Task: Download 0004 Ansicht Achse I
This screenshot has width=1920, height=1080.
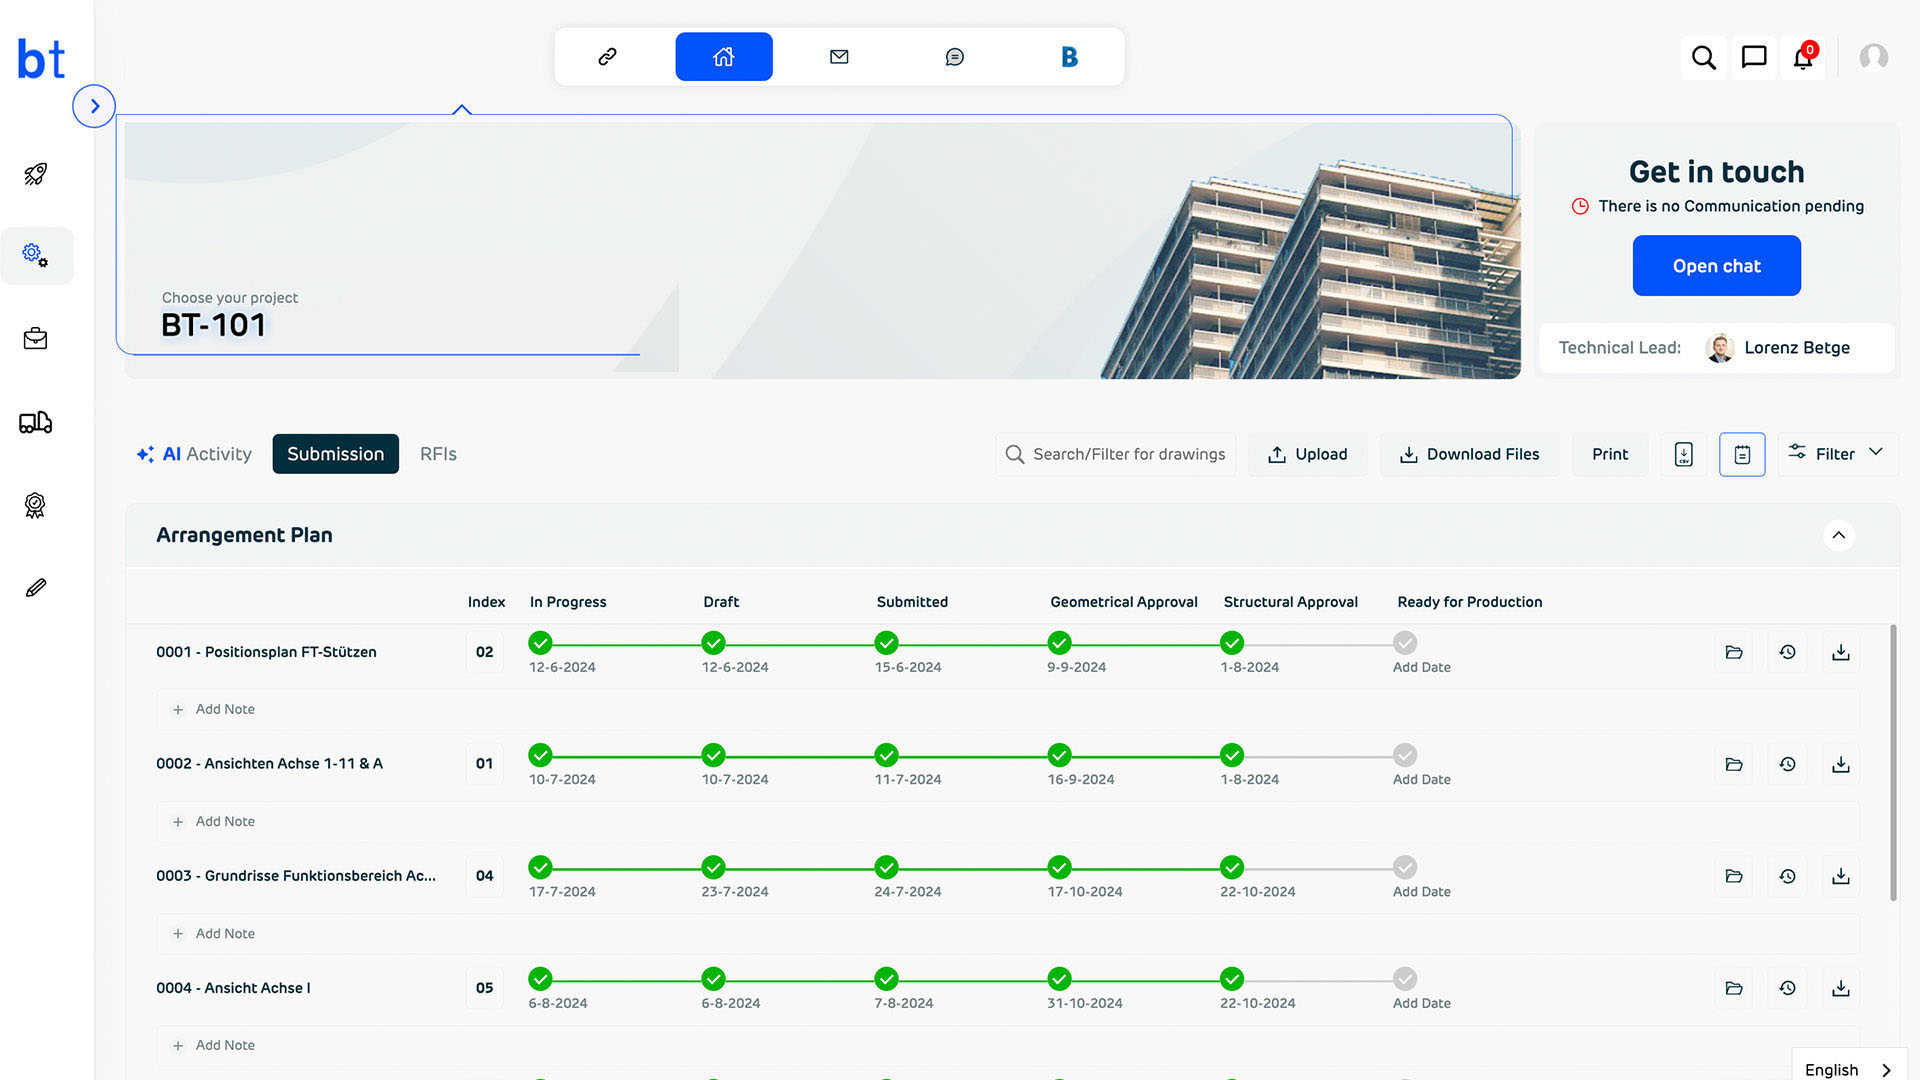Action: coord(1841,988)
